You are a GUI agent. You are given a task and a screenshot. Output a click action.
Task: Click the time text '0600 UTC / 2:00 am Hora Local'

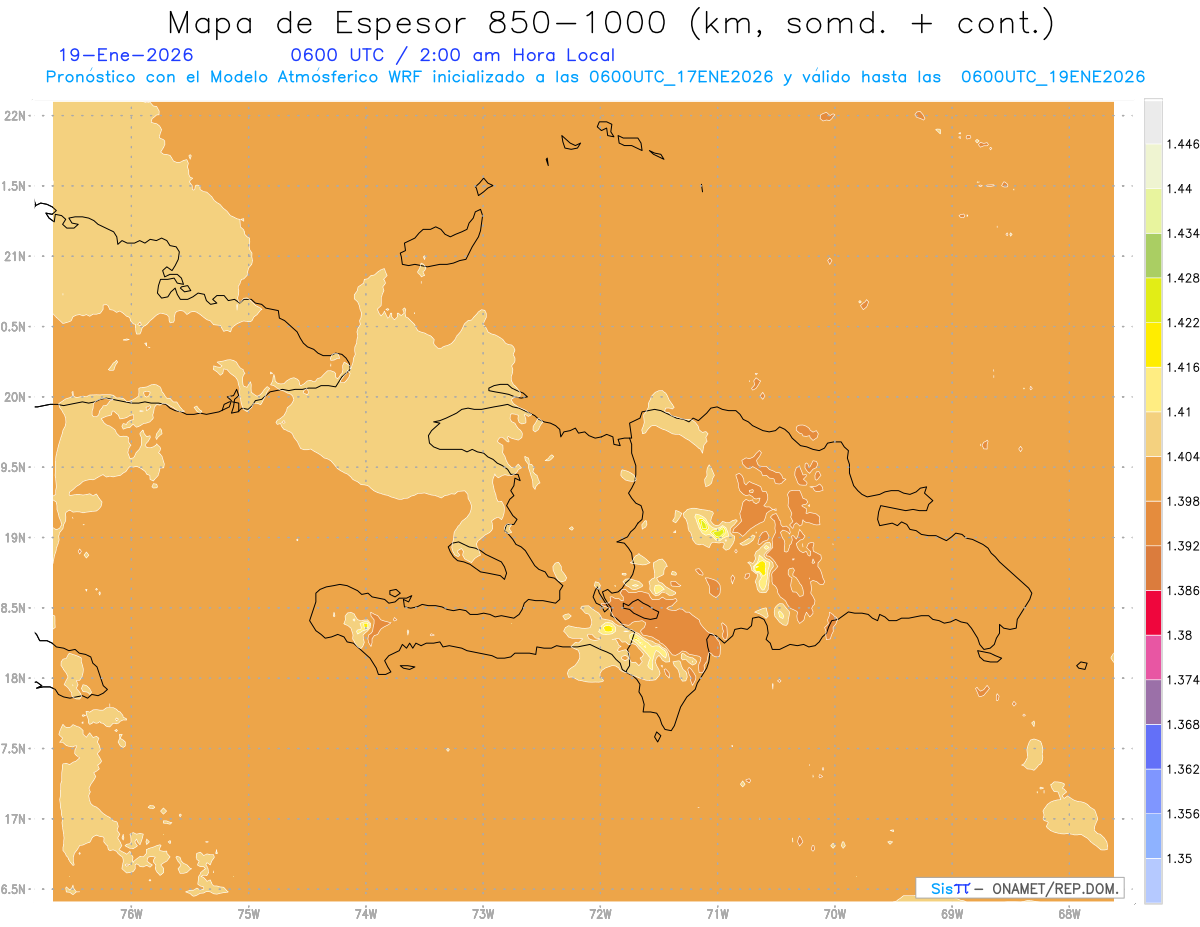click(452, 56)
